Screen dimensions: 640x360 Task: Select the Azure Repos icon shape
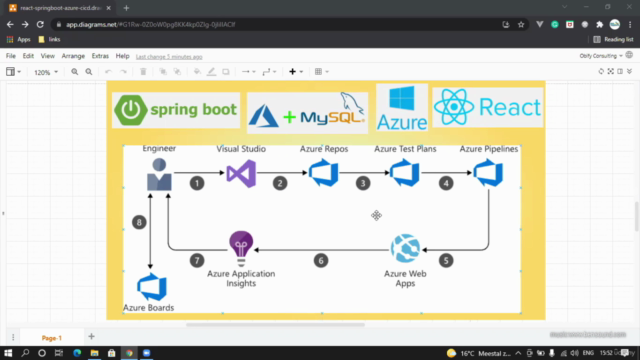click(x=324, y=173)
